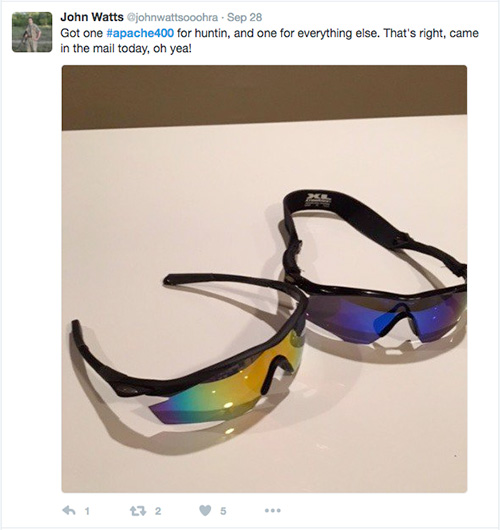This screenshot has width=500, height=530.
Task: Retweet the apache400 sunglasses tweet
Action: coord(138,510)
